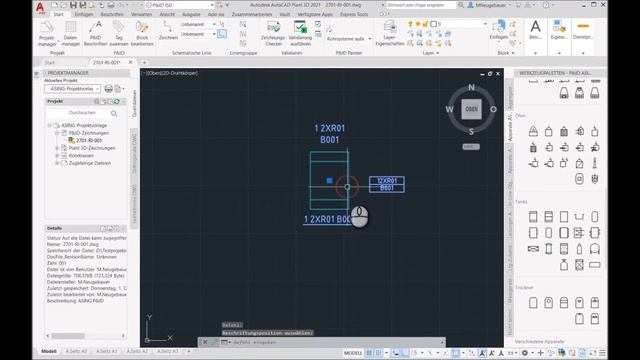
Task: Expand the Rohrklassen tree node
Action: [x=57, y=155]
